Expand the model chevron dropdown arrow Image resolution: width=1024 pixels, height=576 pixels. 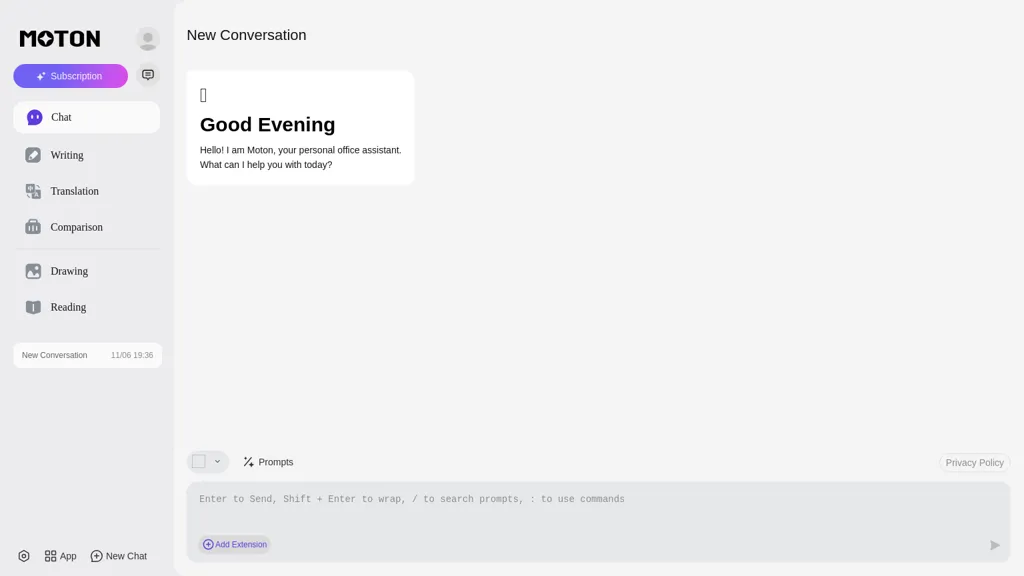tap(217, 462)
